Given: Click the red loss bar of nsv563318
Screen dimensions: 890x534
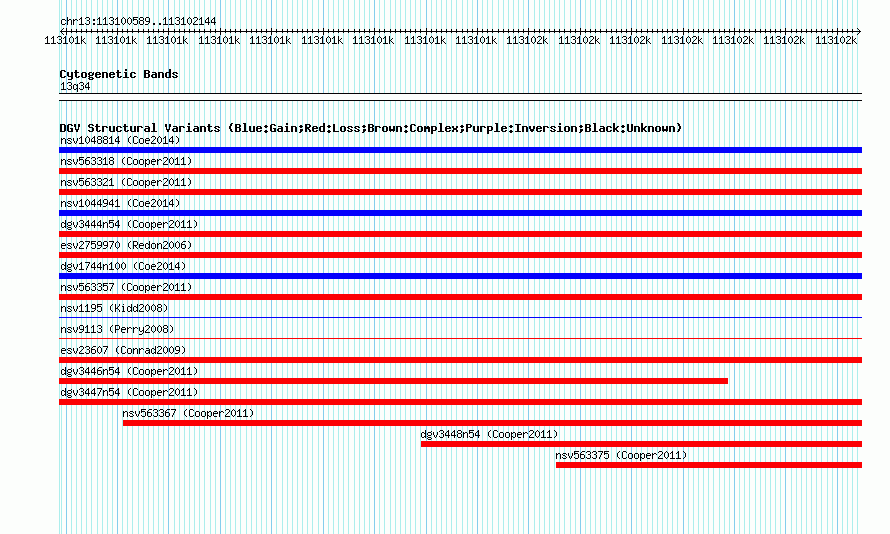Looking at the screenshot, I should [460, 171].
